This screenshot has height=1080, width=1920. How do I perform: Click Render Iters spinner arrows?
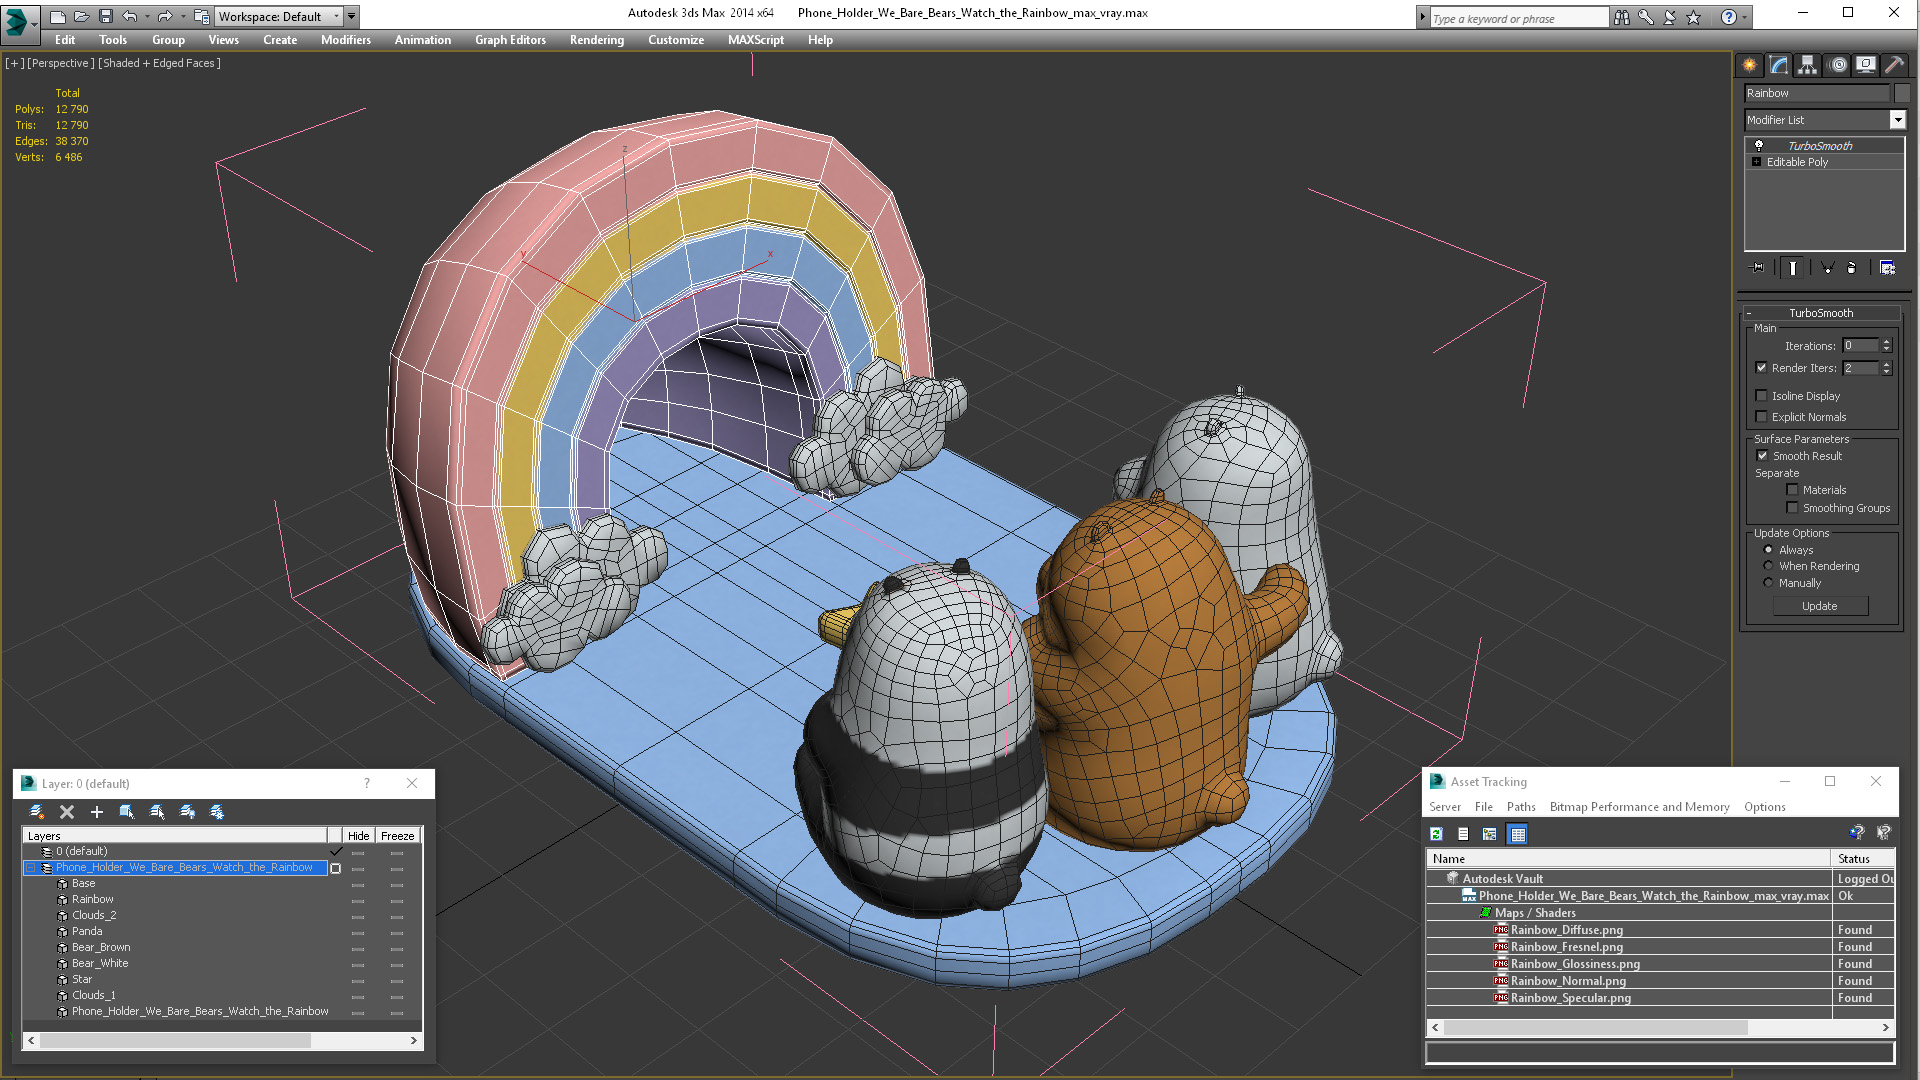(1887, 368)
